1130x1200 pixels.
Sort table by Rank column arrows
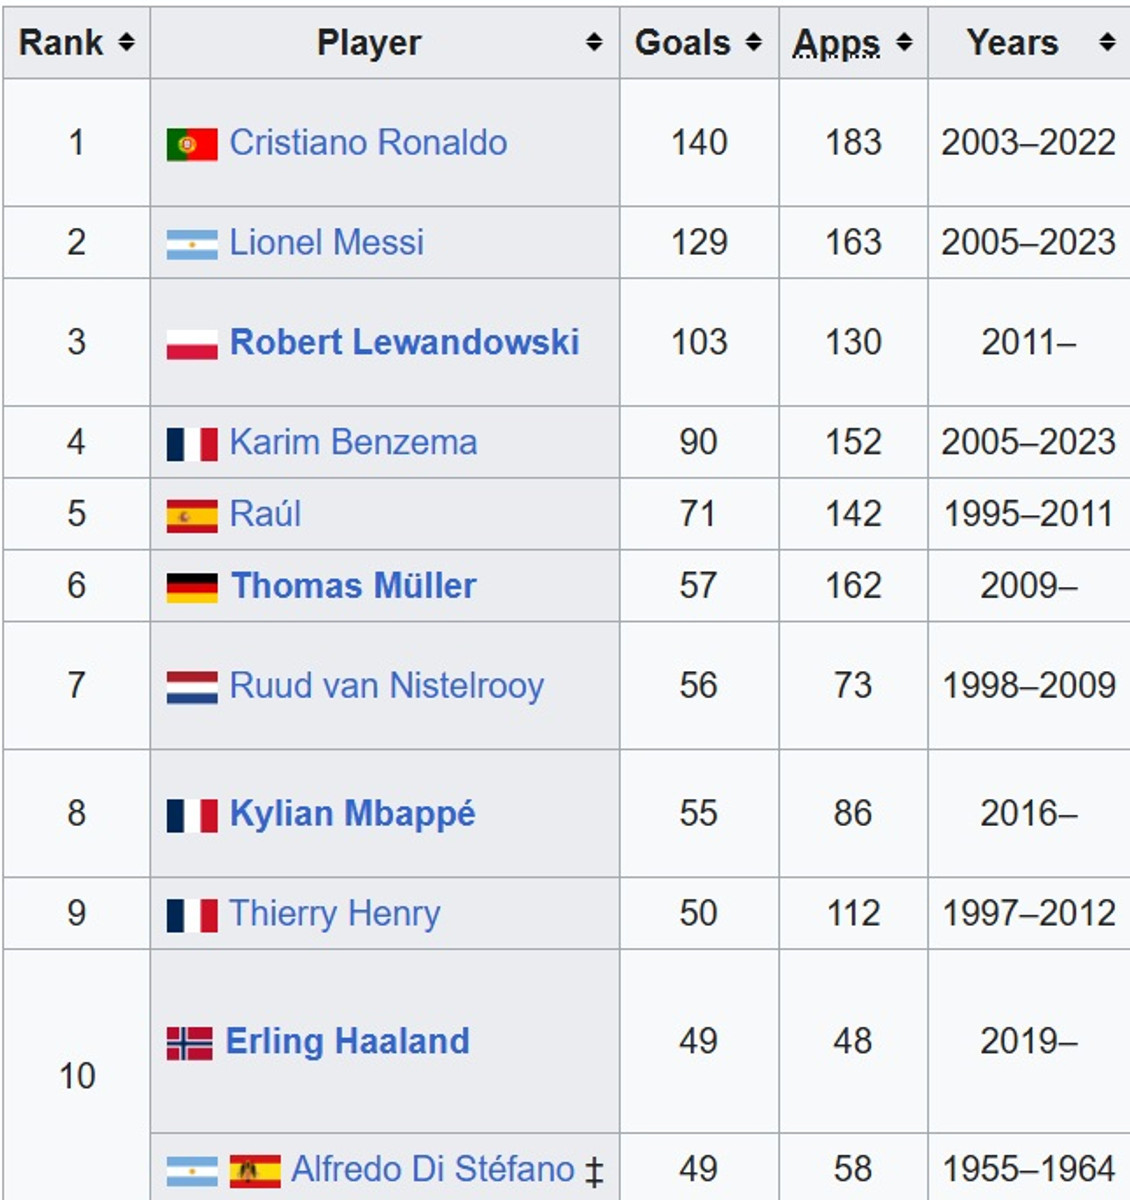point(126,42)
